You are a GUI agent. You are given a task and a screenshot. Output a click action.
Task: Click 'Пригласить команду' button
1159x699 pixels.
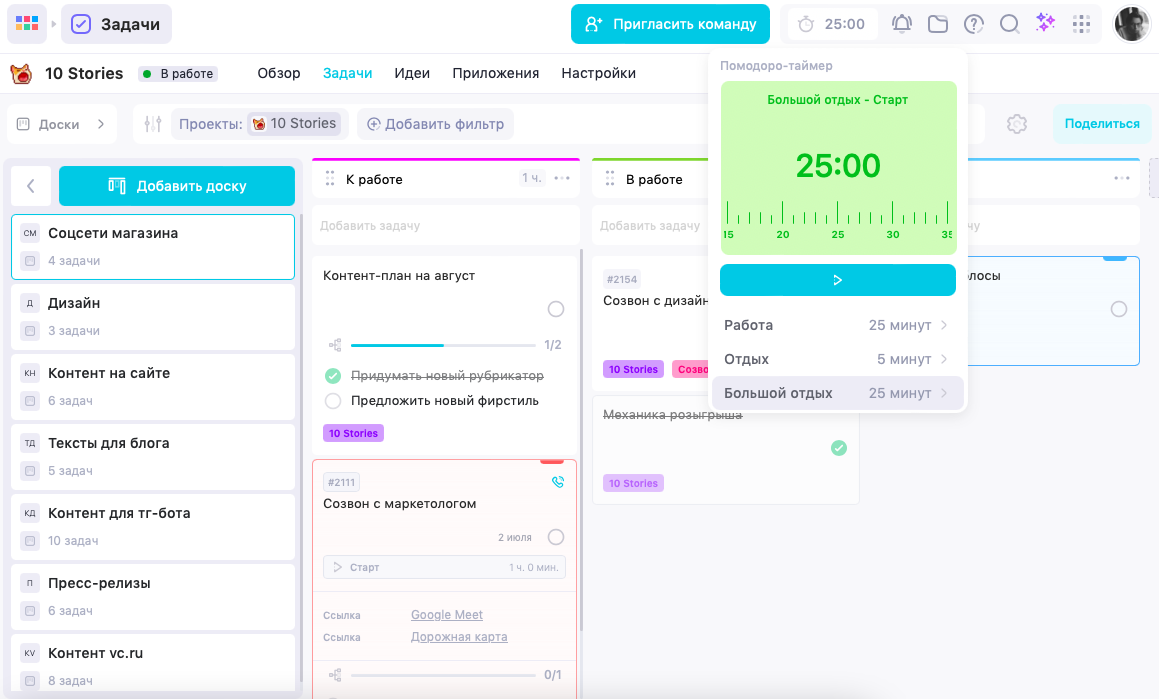pos(670,24)
